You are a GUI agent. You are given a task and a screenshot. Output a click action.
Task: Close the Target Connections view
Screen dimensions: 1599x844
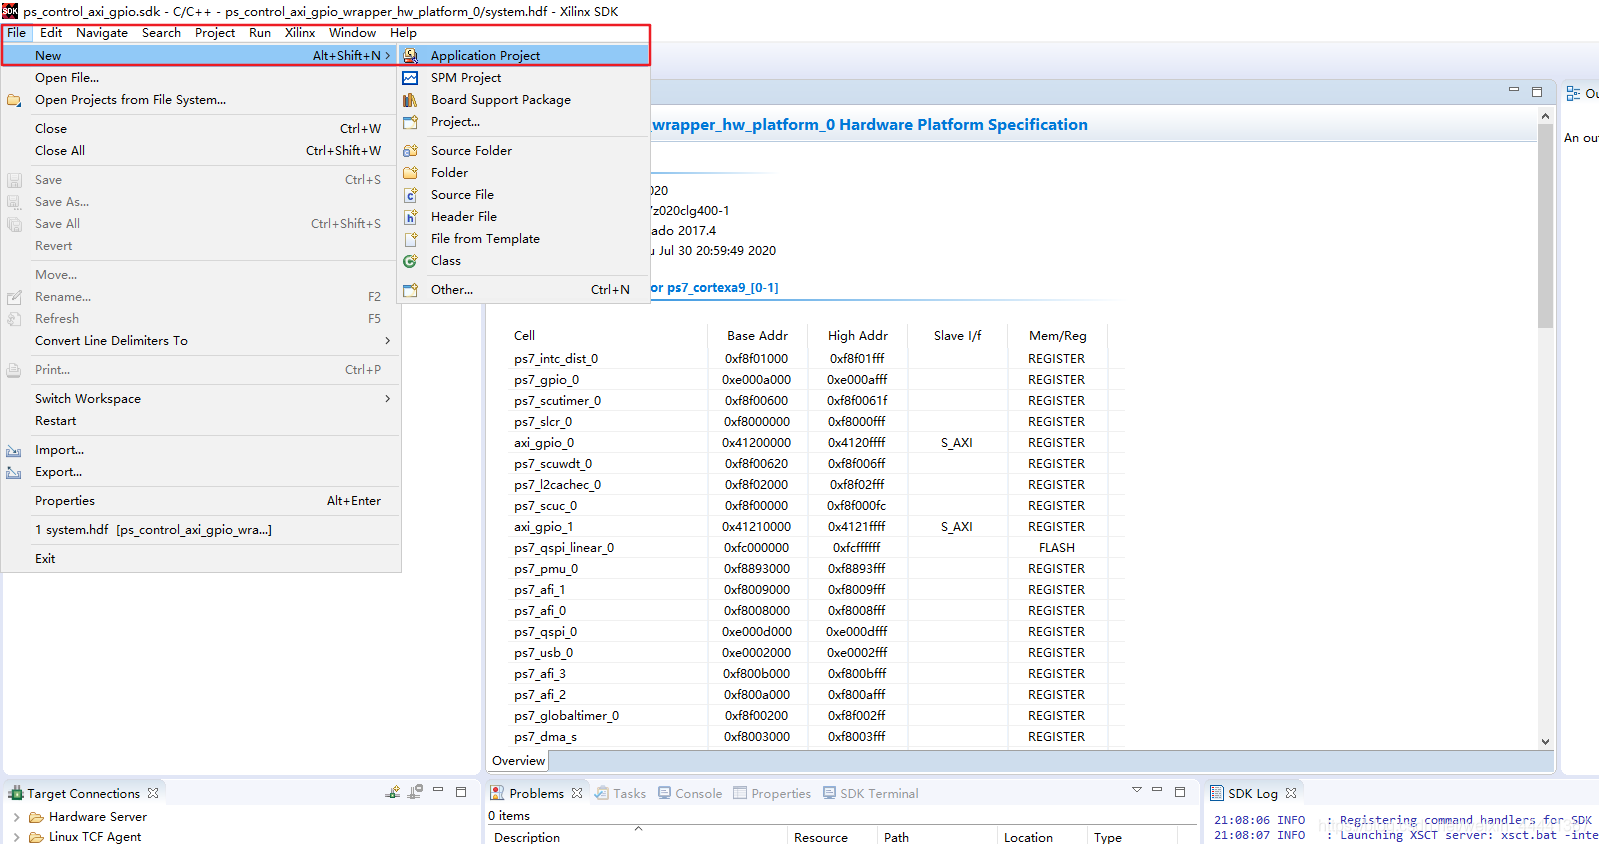(x=153, y=793)
